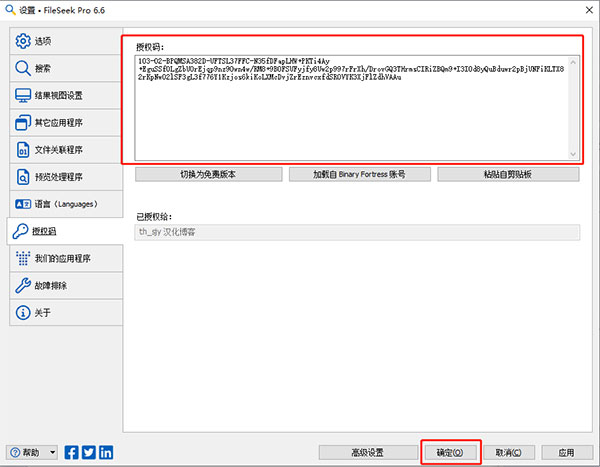Switch to the 文件关联程序 tab
Screen dimensions: 600x467
coord(66,150)
